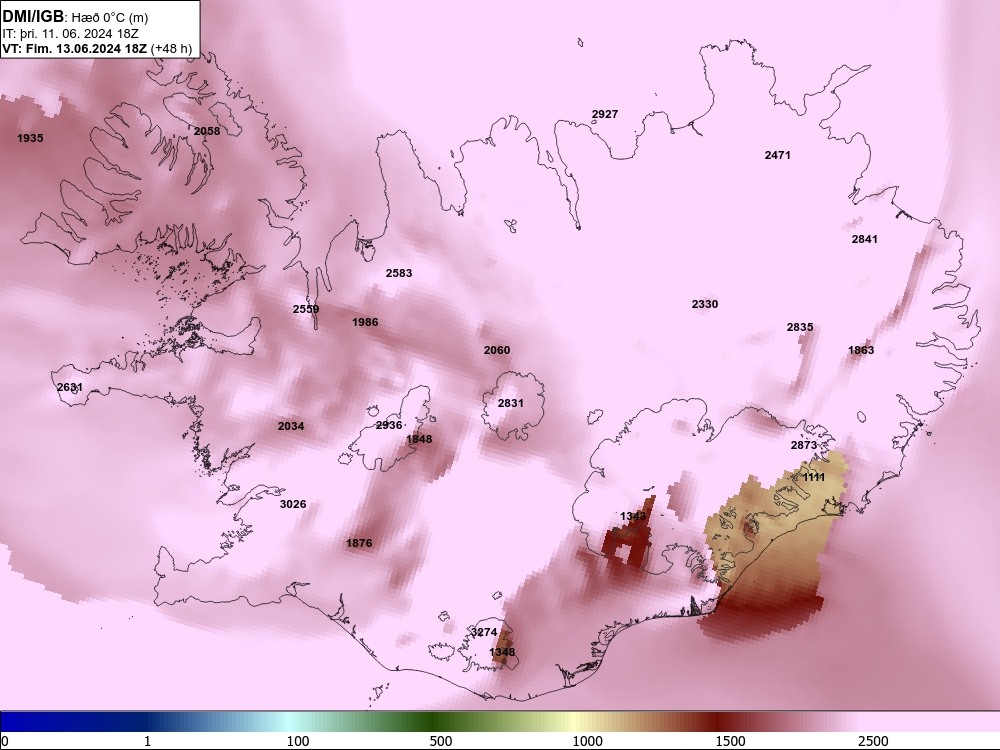1000x750 pixels.
Task: Click the map value 1848
Action: coord(419,439)
